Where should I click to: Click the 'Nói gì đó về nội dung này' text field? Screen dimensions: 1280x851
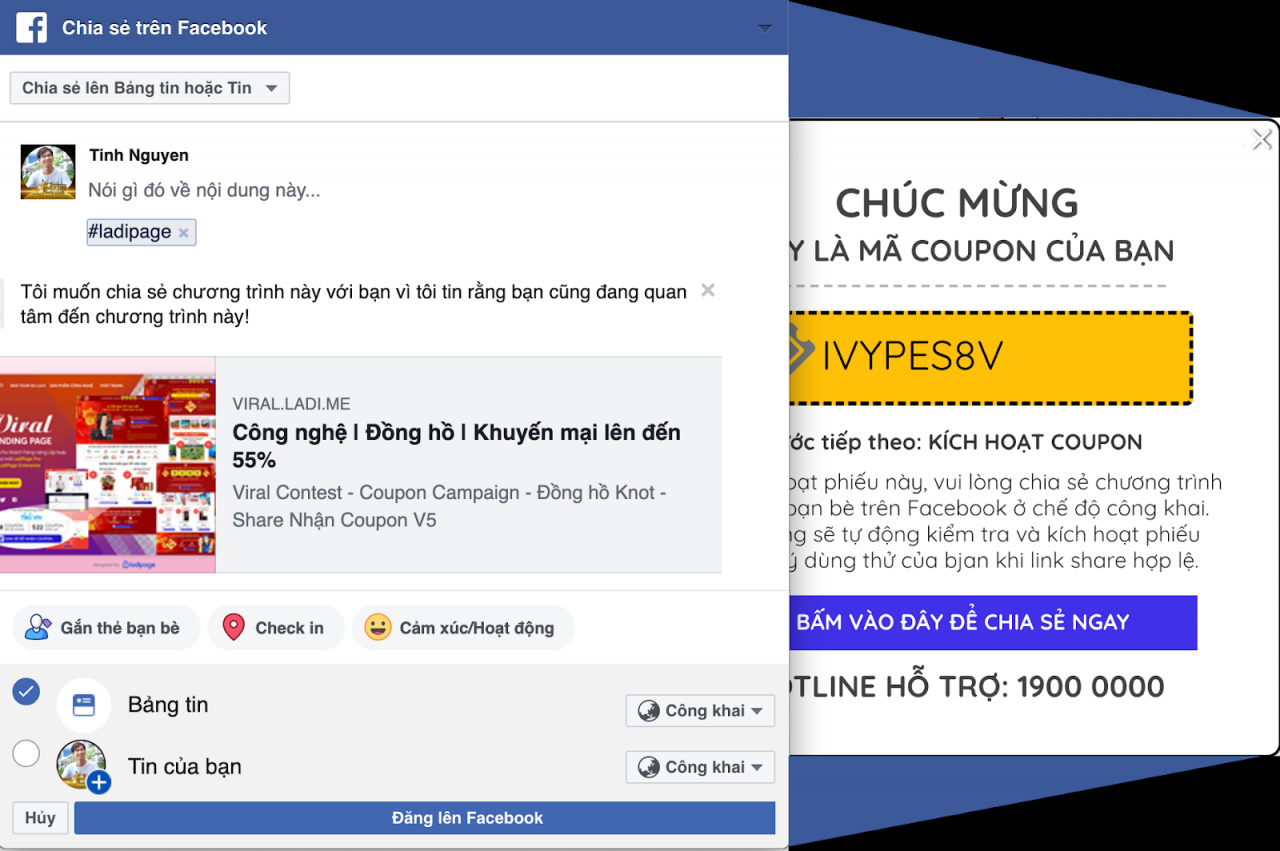[204, 190]
